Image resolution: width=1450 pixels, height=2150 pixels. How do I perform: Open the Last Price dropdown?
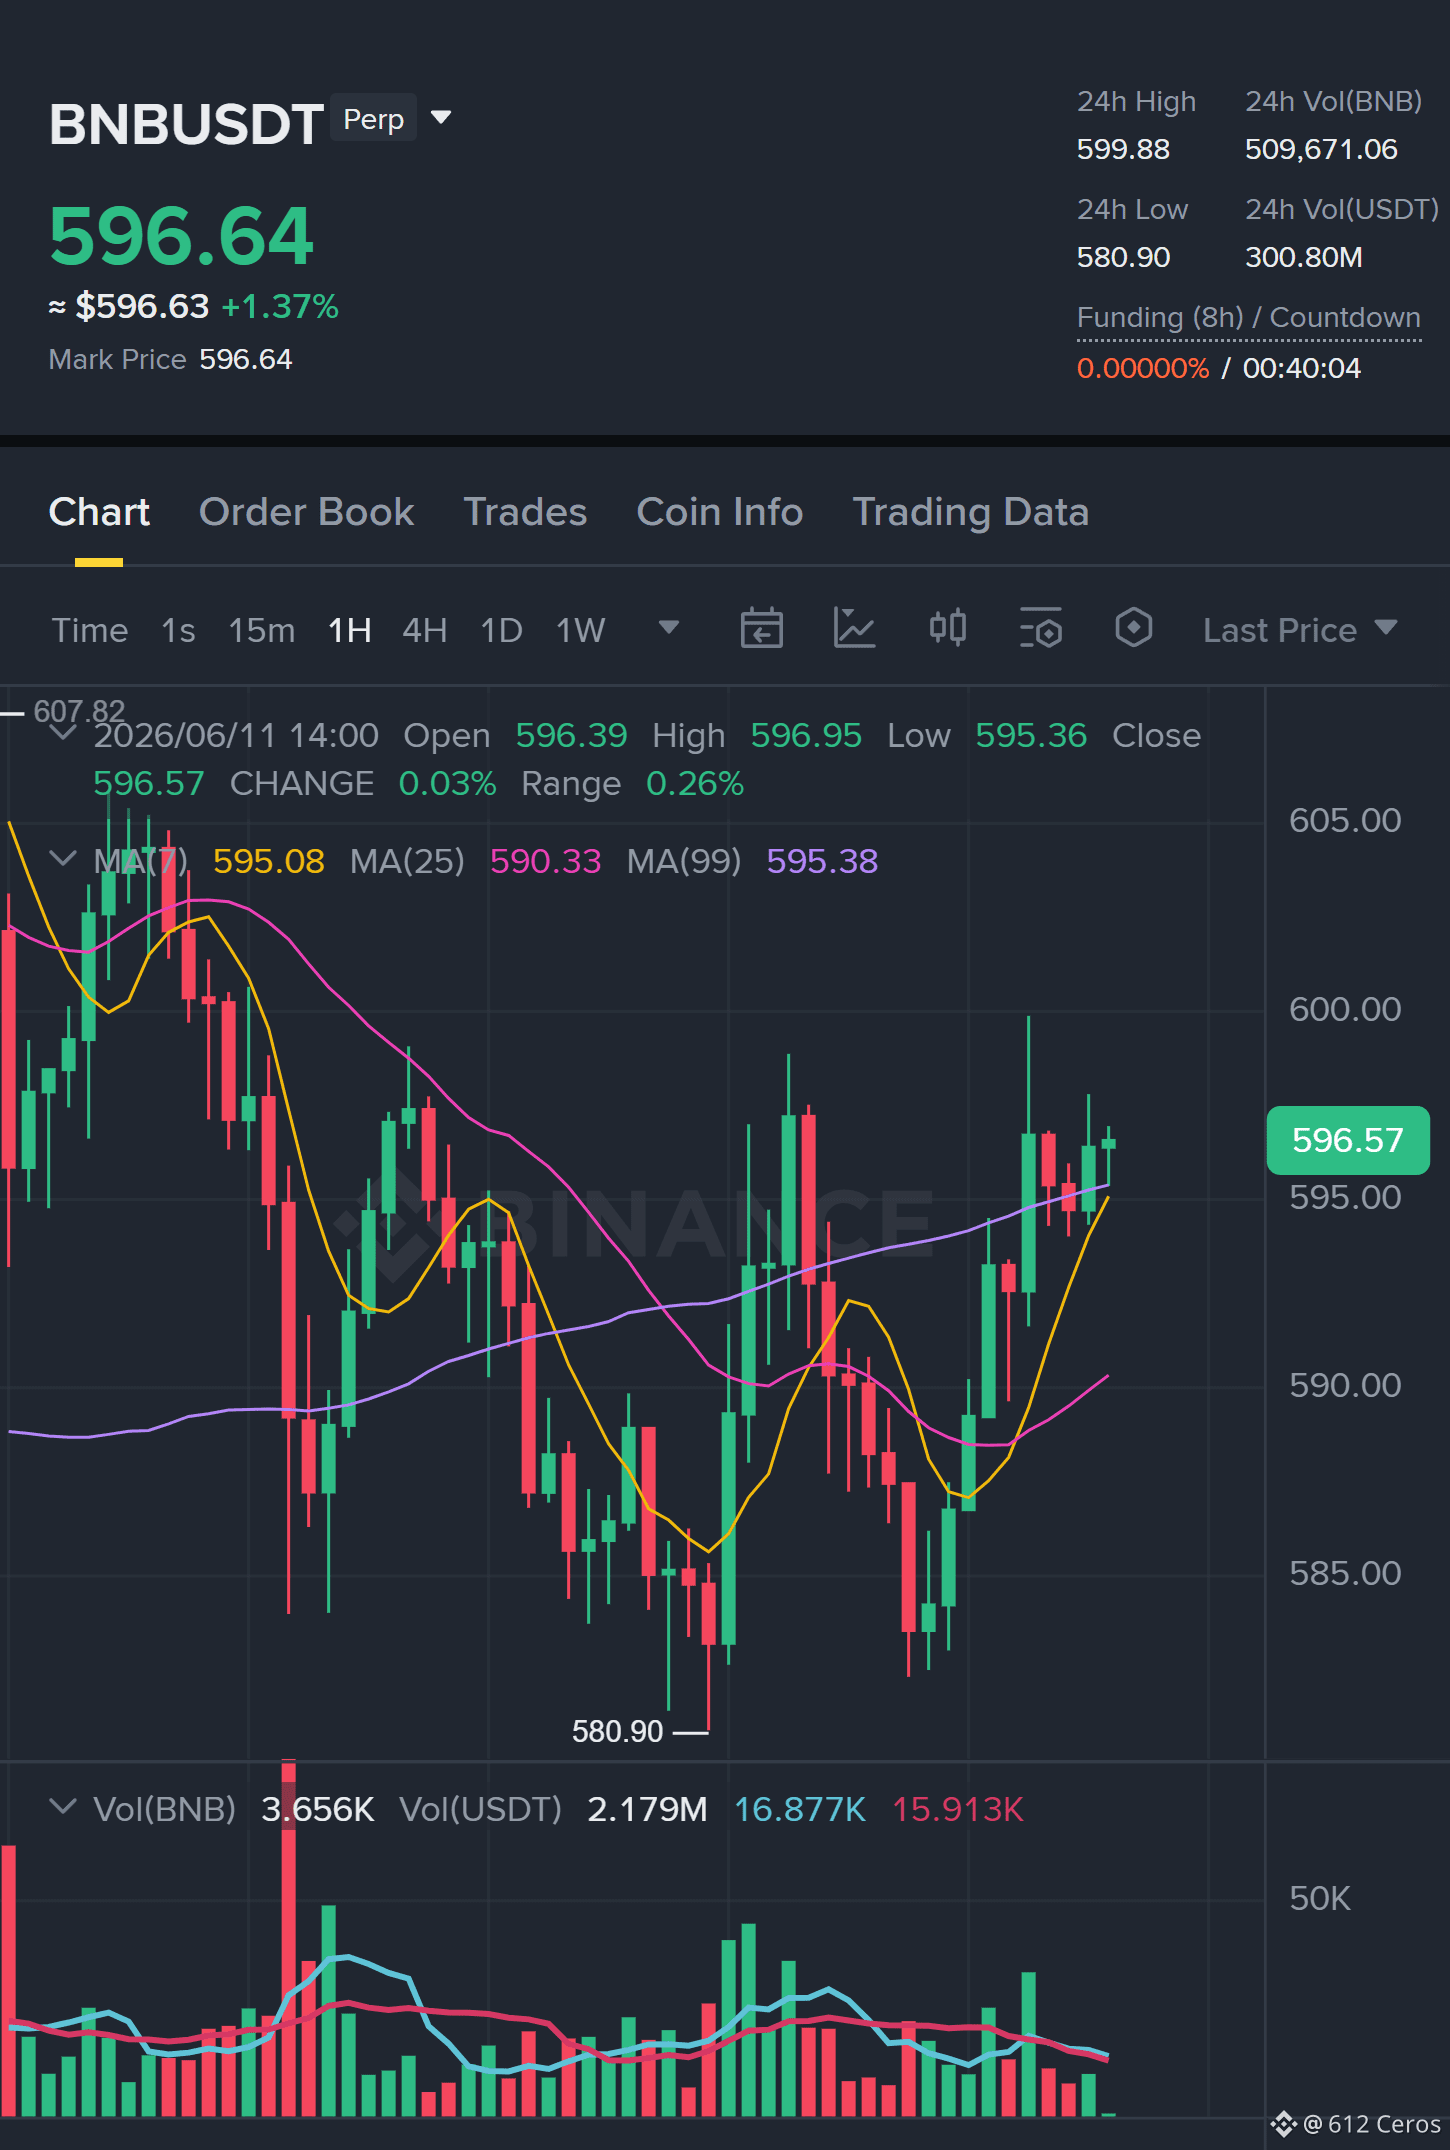pyautogui.click(x=1300, y=630)
